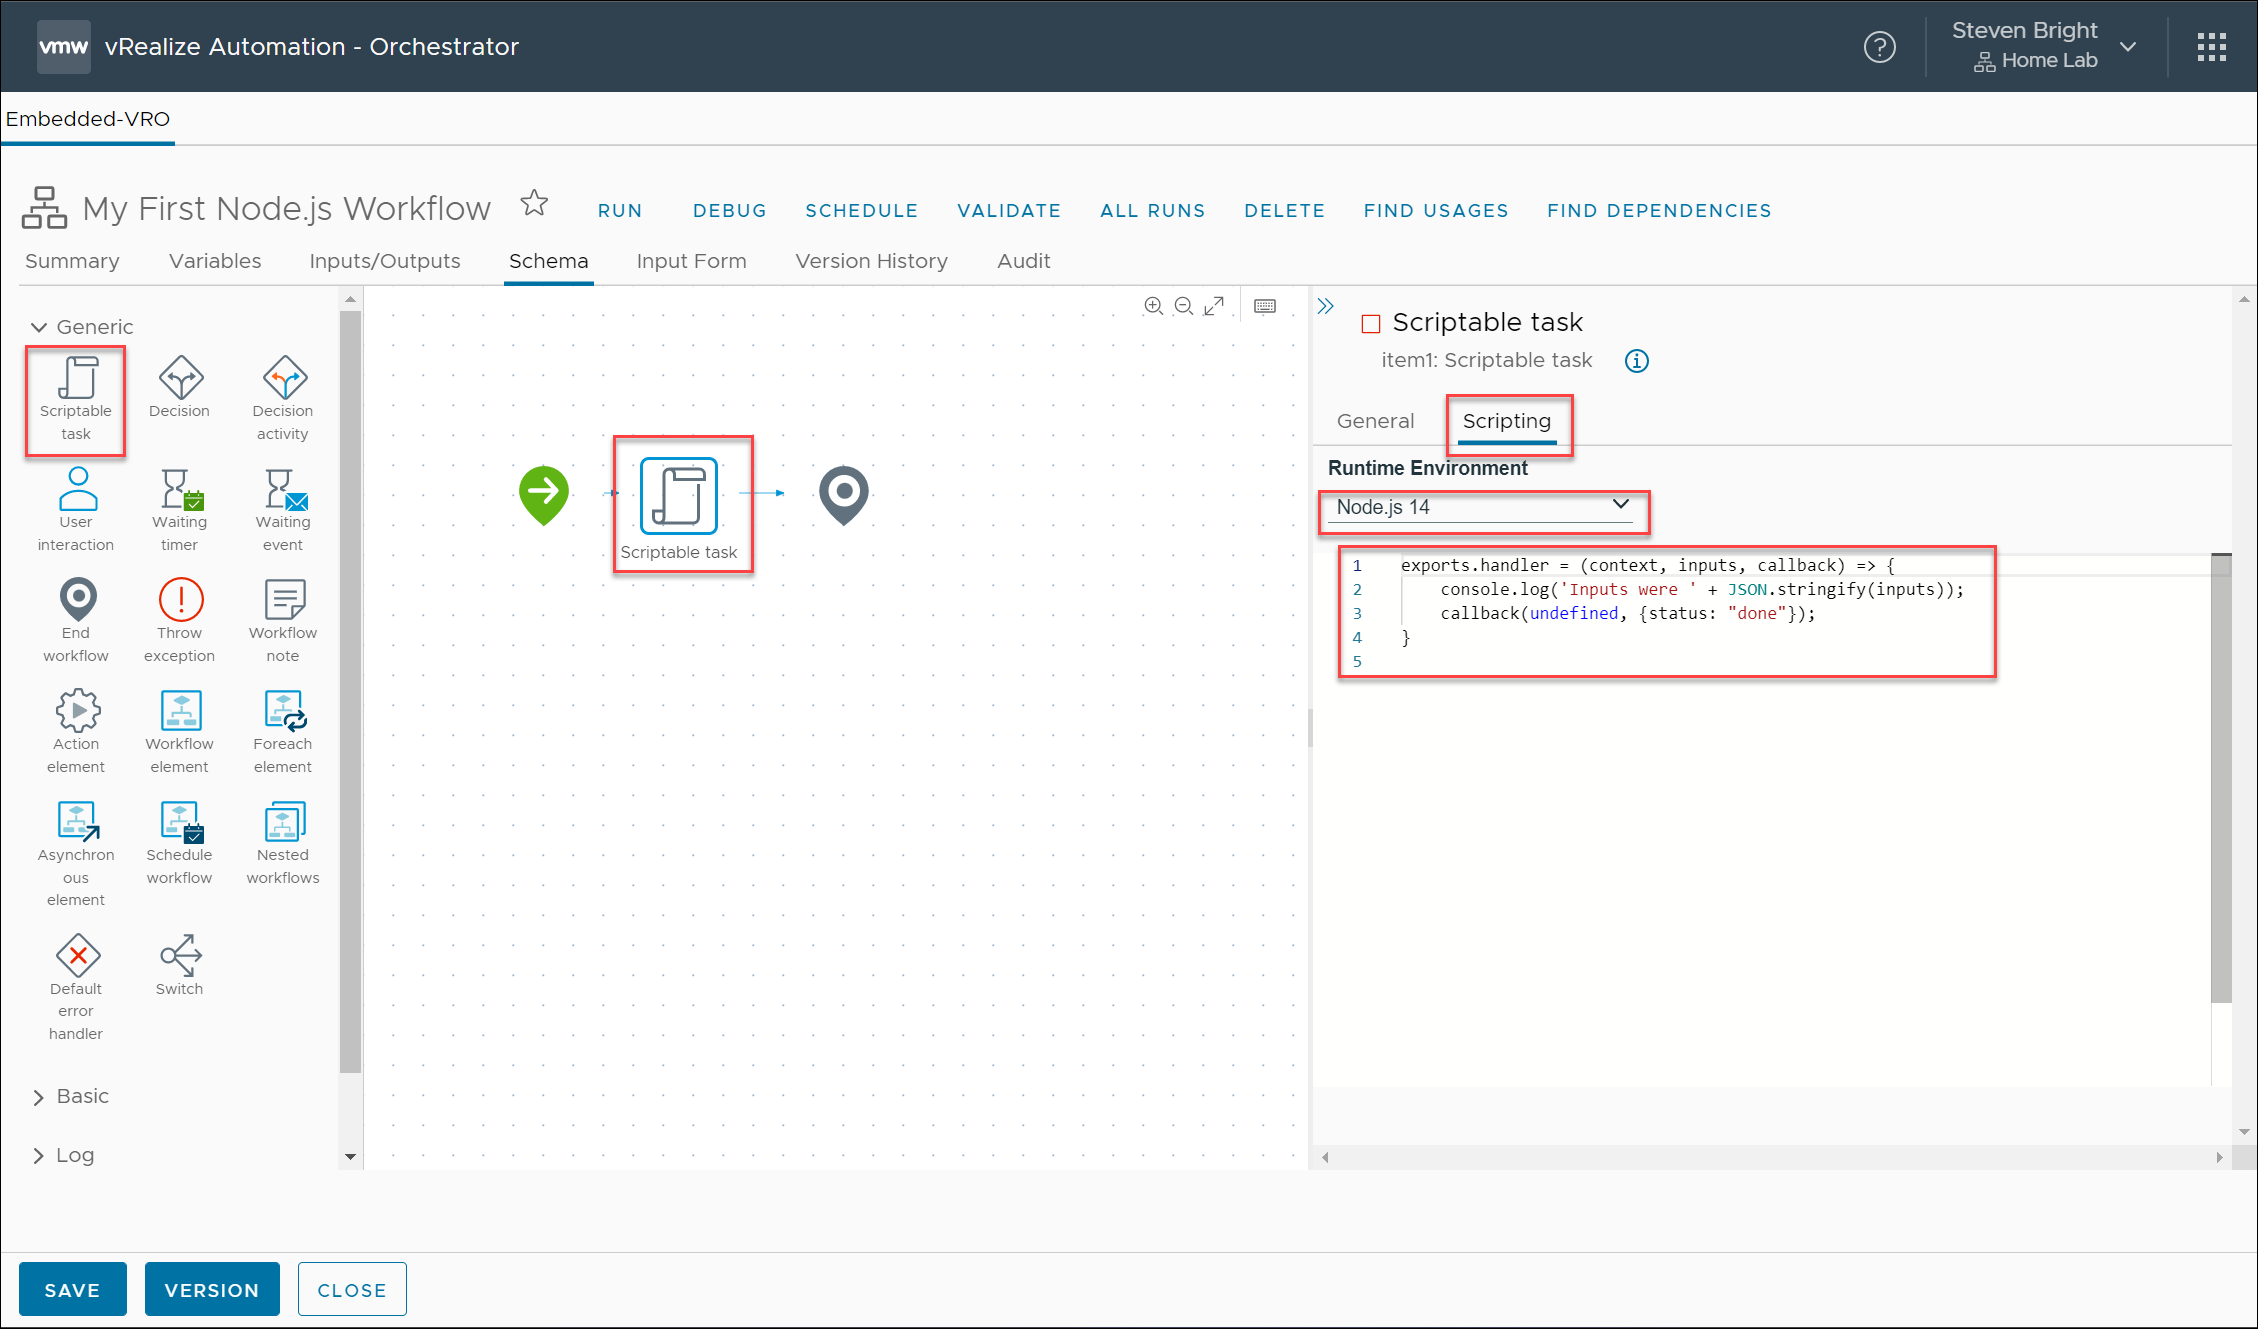
Task: Click the fit-to-screen expand arrows icon
Action: (1214, 306)
